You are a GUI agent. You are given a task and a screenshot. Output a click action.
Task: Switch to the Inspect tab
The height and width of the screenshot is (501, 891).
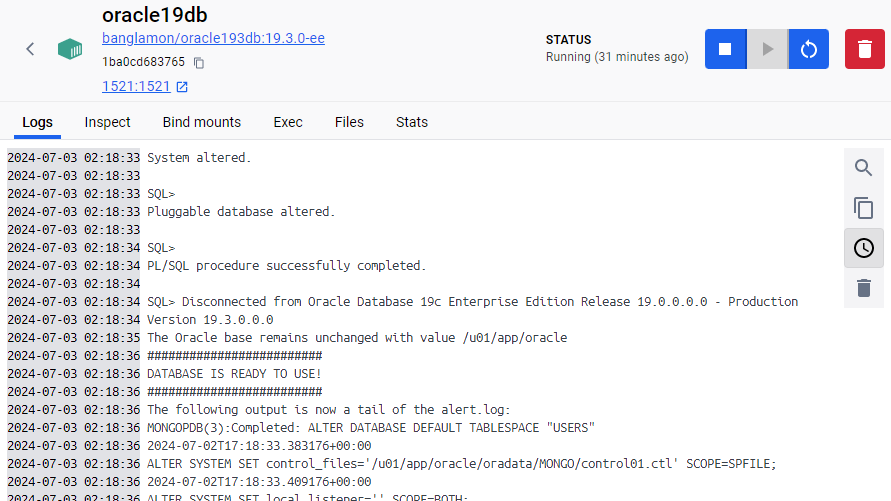pos(107,122)
